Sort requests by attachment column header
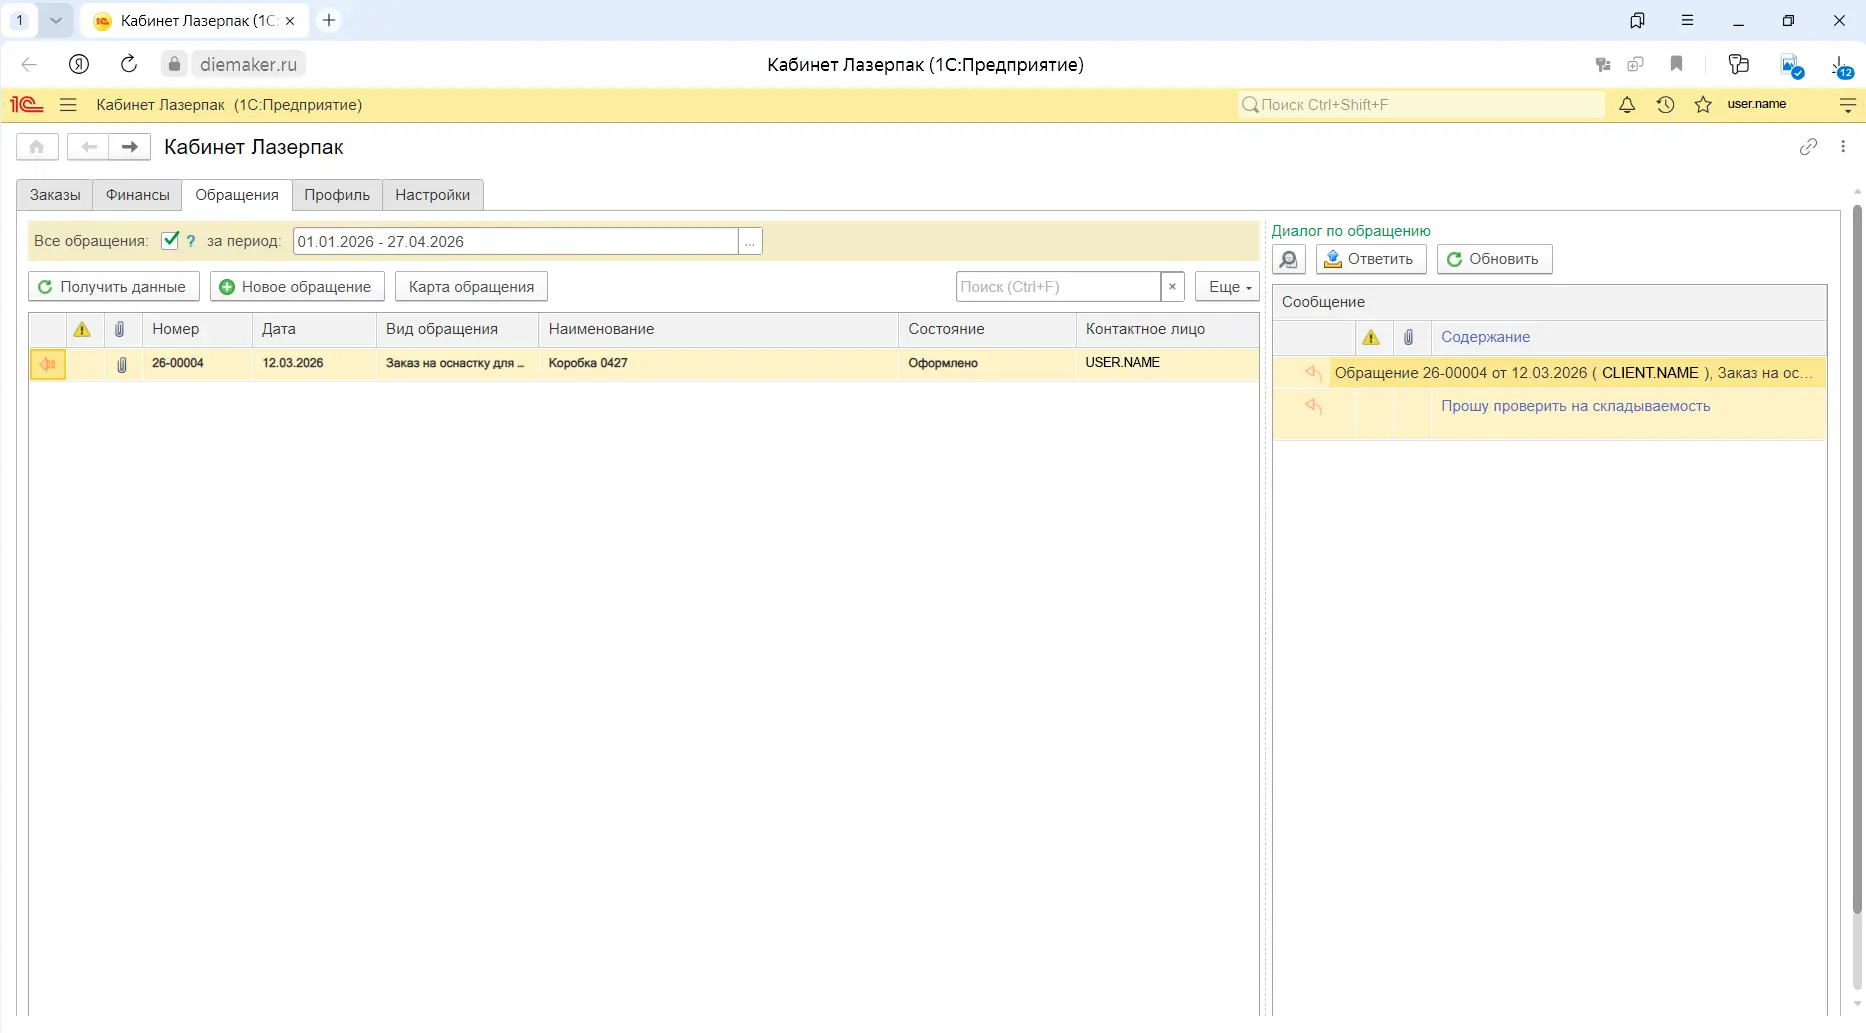 [120, 329]
